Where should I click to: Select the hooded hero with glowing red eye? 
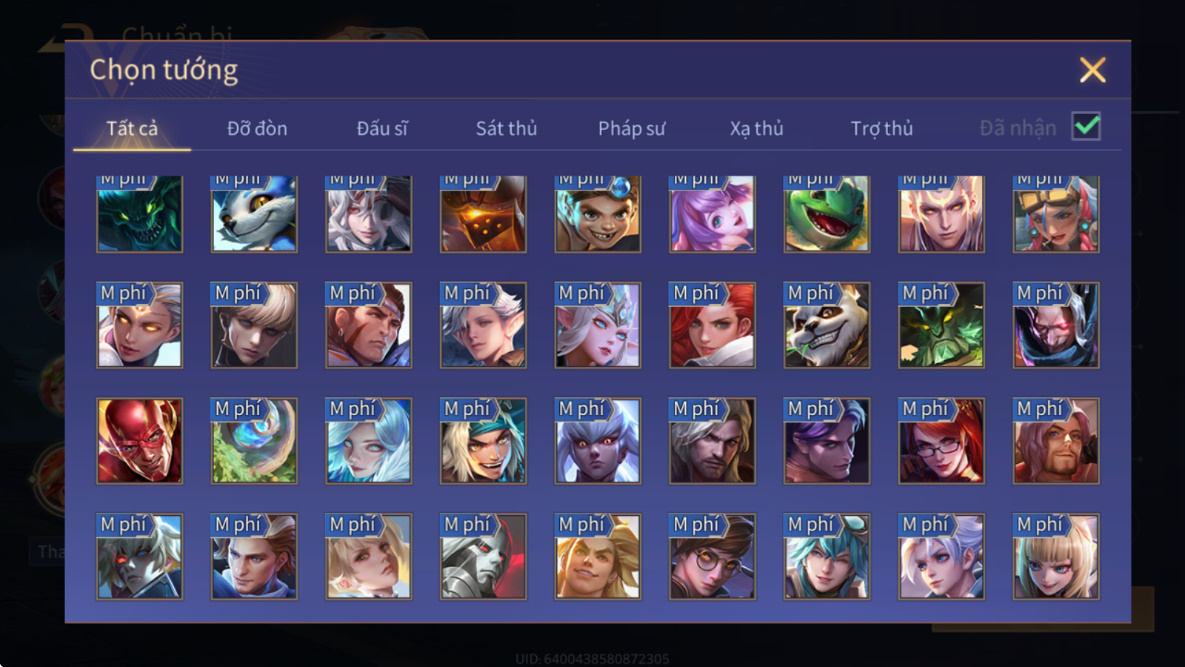(1056, 325)
